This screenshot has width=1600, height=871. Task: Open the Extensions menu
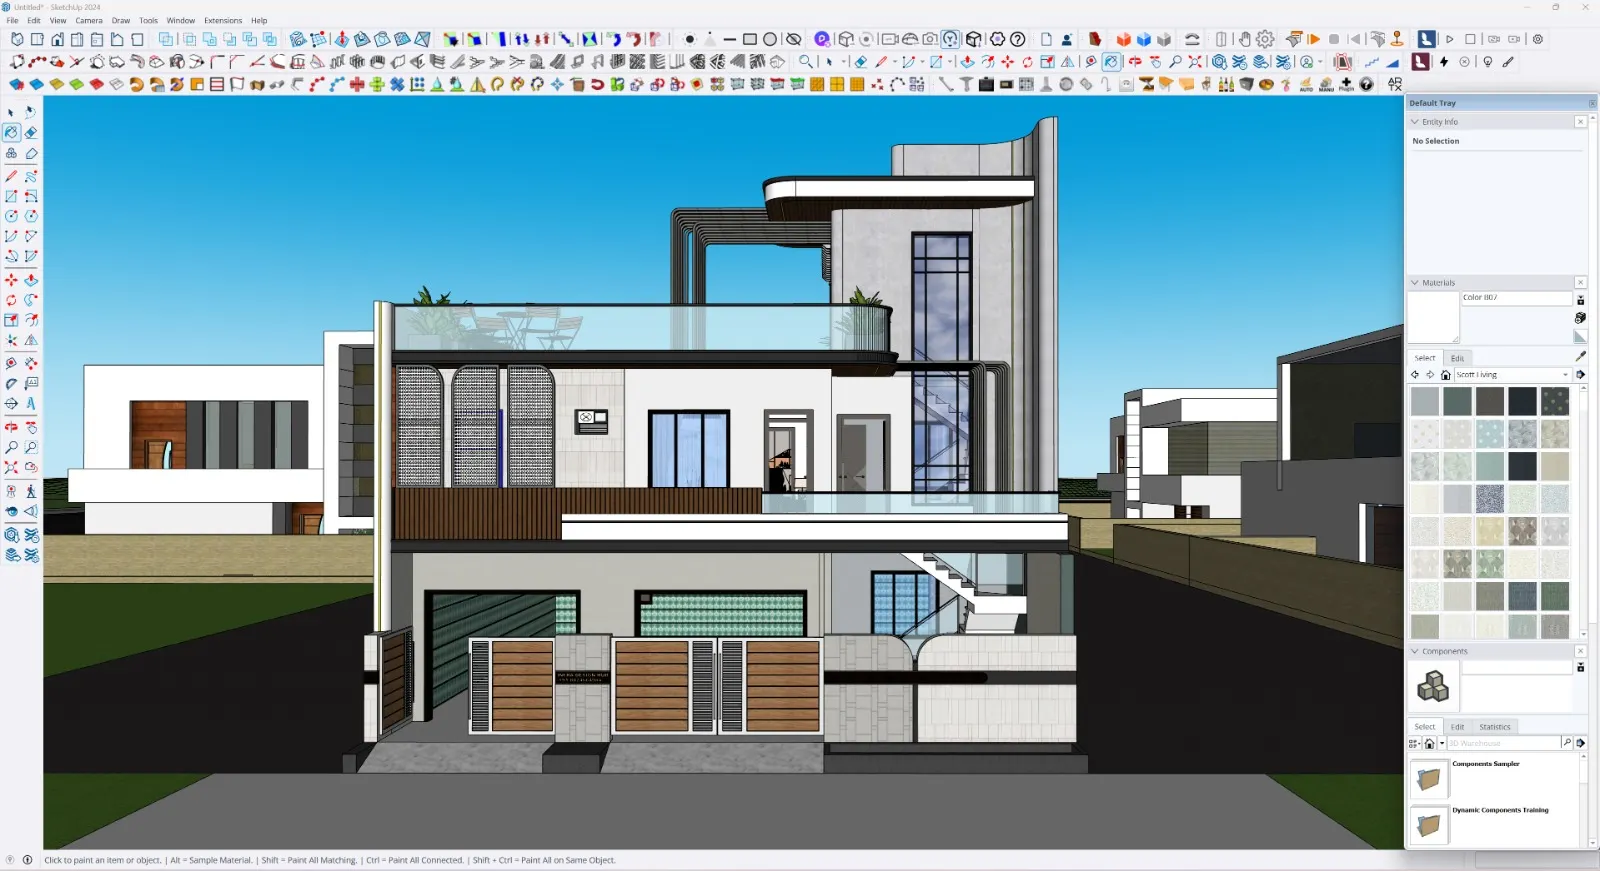click(x=223, y=20)
